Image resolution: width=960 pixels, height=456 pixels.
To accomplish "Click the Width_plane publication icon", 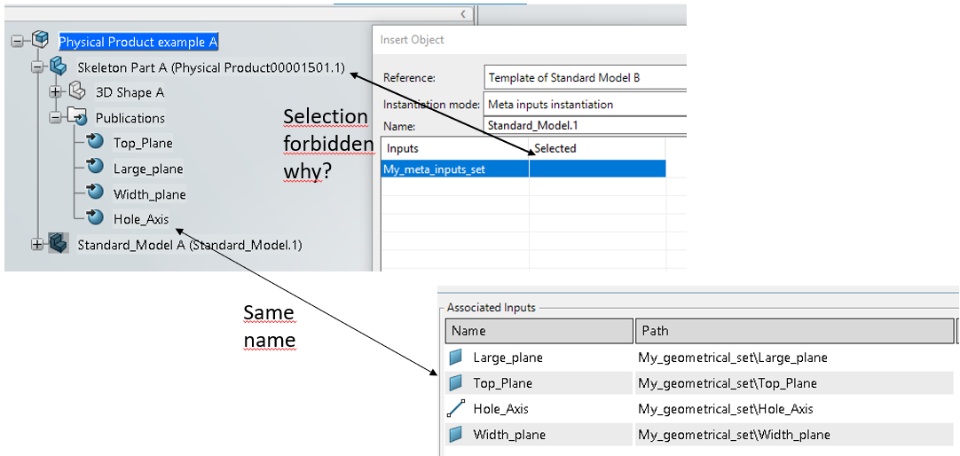I will coord(95,192).
